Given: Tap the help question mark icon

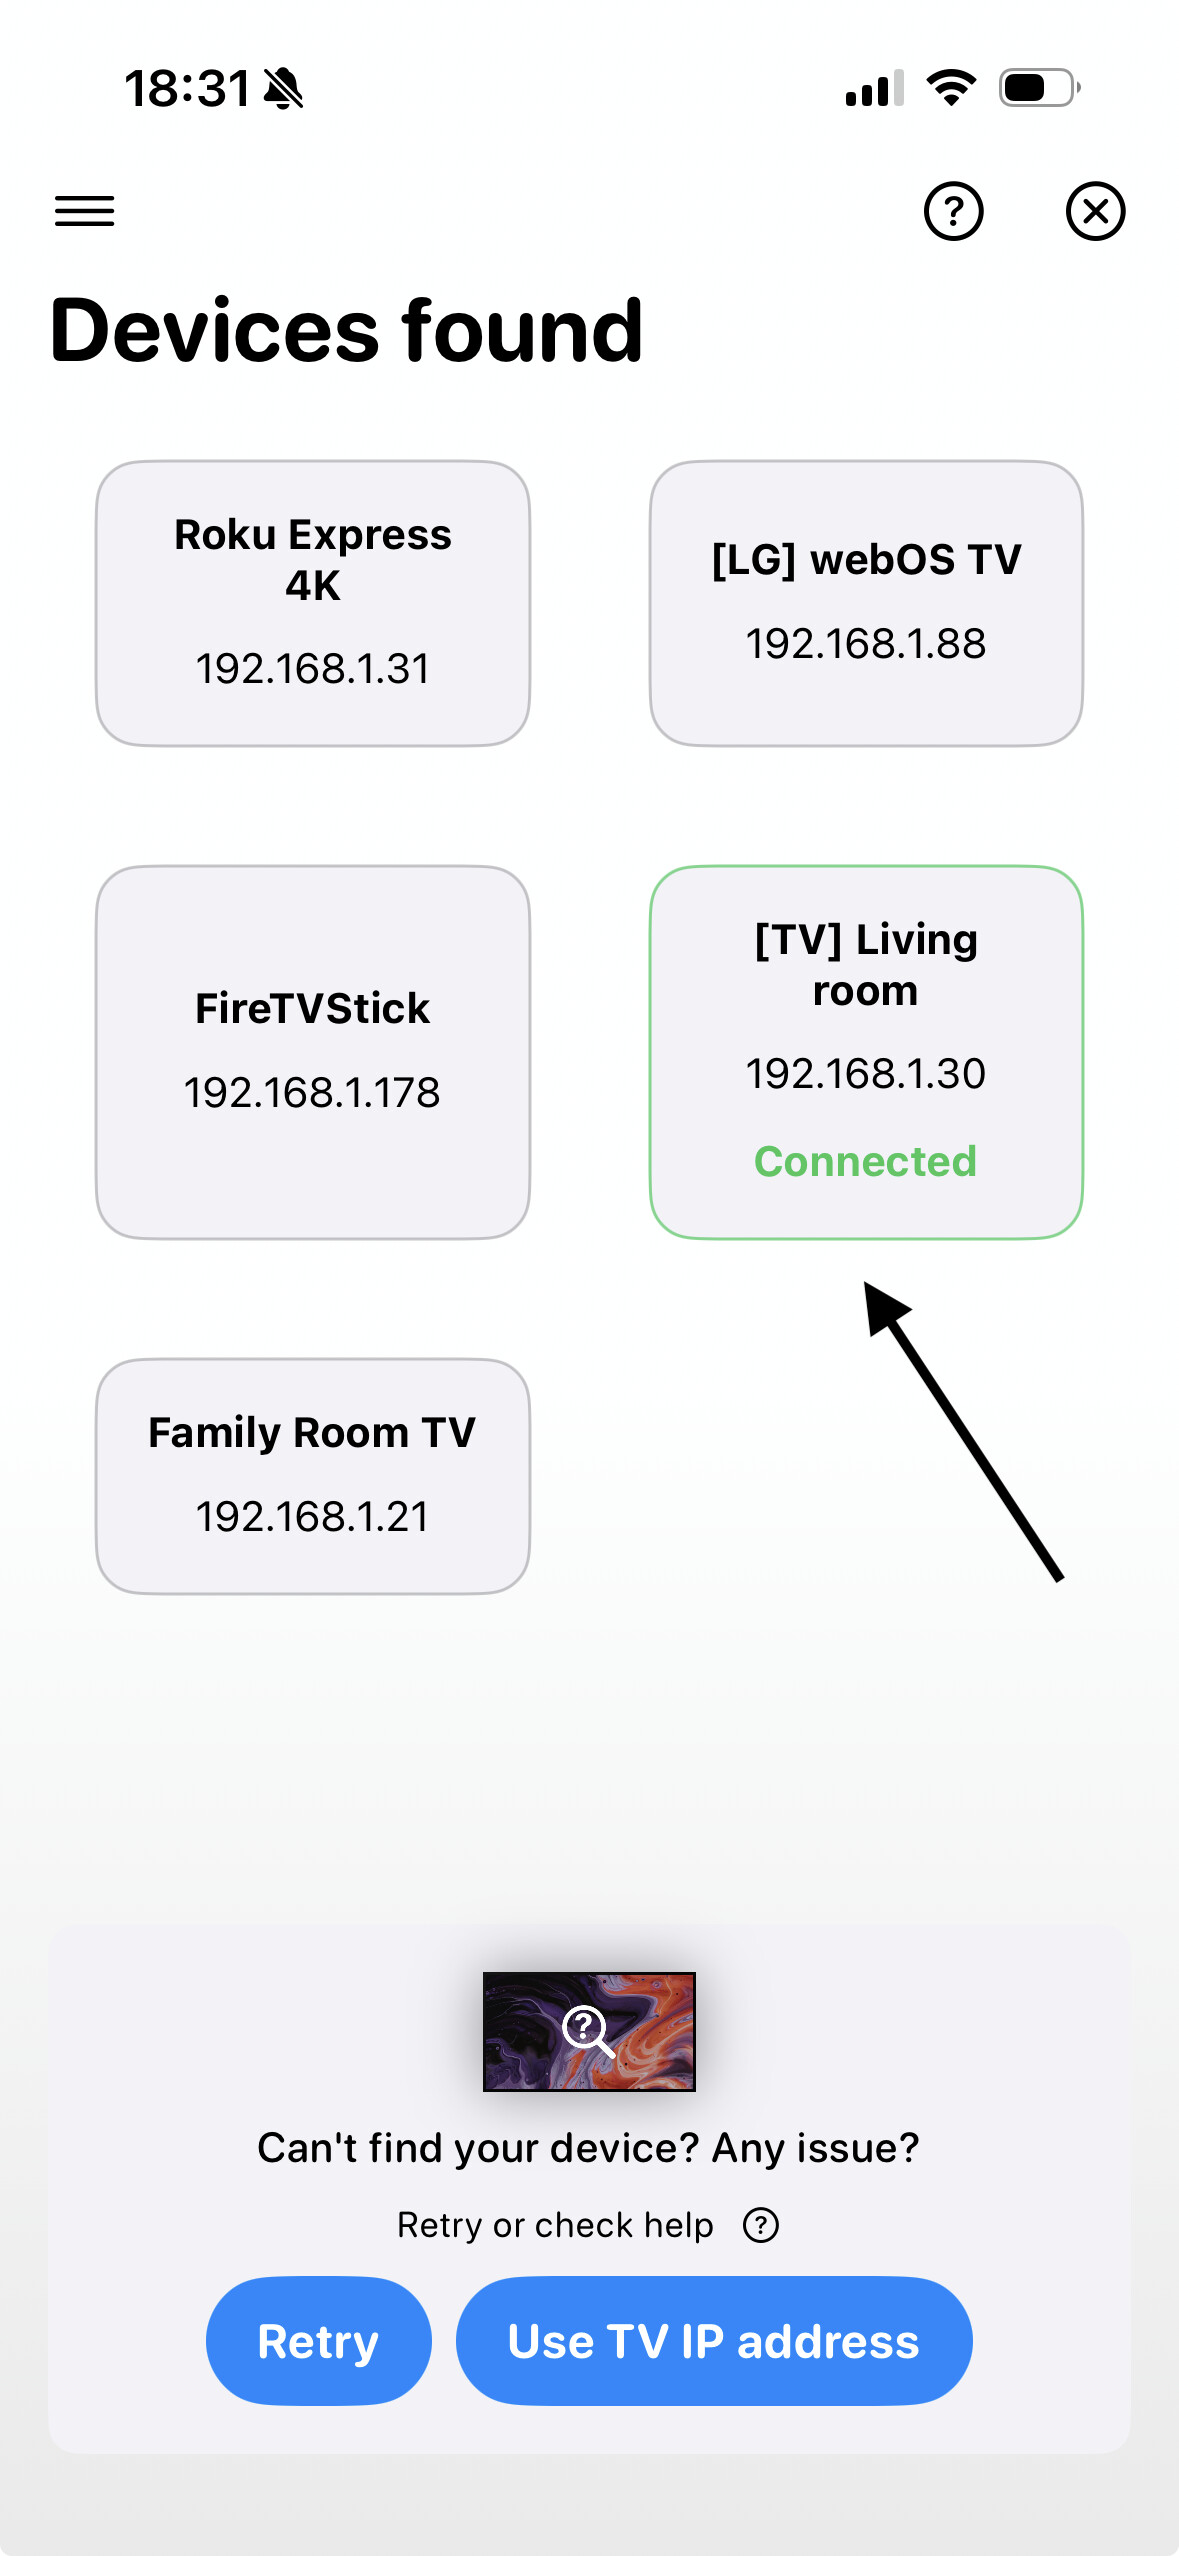Looking at the screenshot, I should click(x=953, y=211).
